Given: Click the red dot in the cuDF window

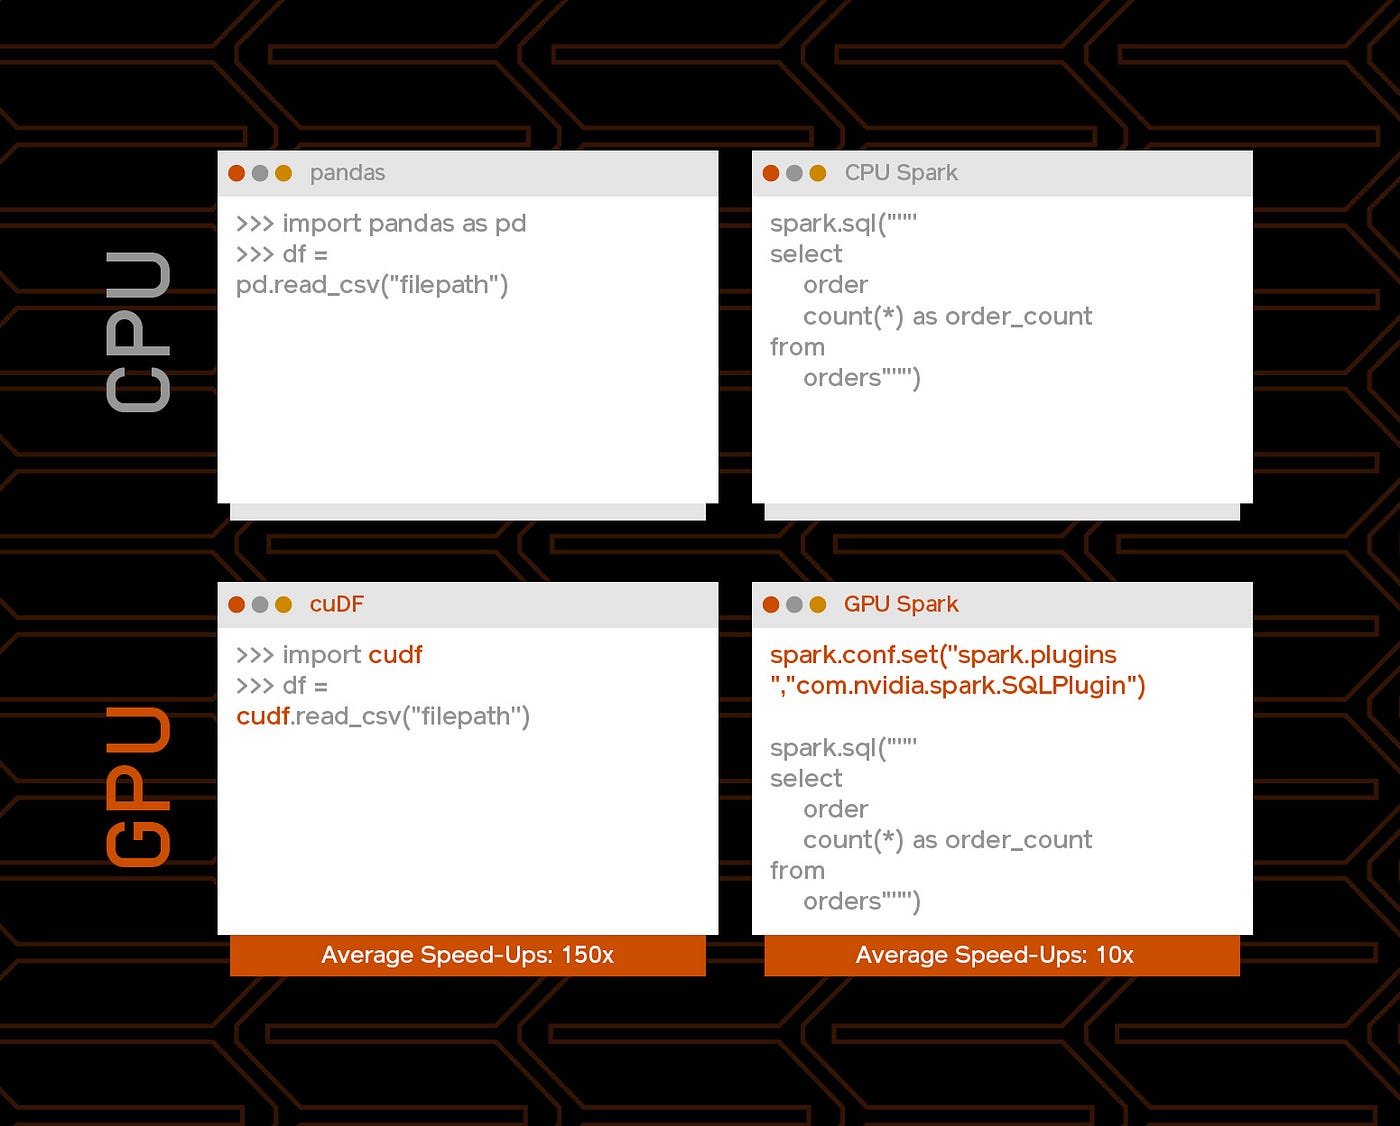Looking at the screenshot, I should (237, 604).
